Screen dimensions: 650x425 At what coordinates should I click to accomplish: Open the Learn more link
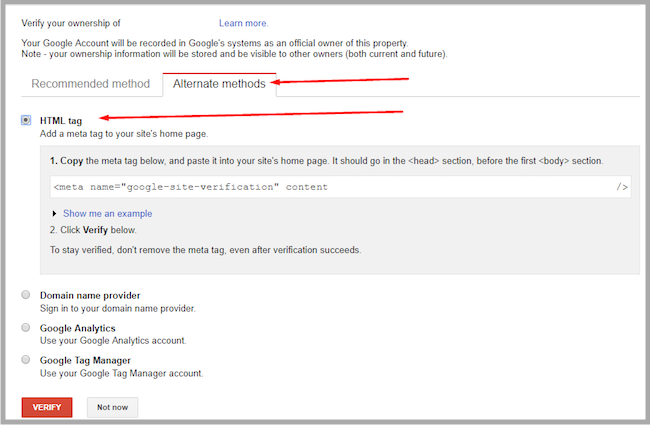[x=244, y=23]
